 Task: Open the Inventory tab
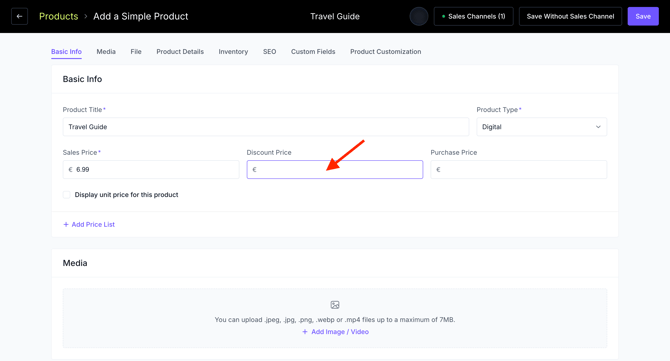click(x=233, y=52)
